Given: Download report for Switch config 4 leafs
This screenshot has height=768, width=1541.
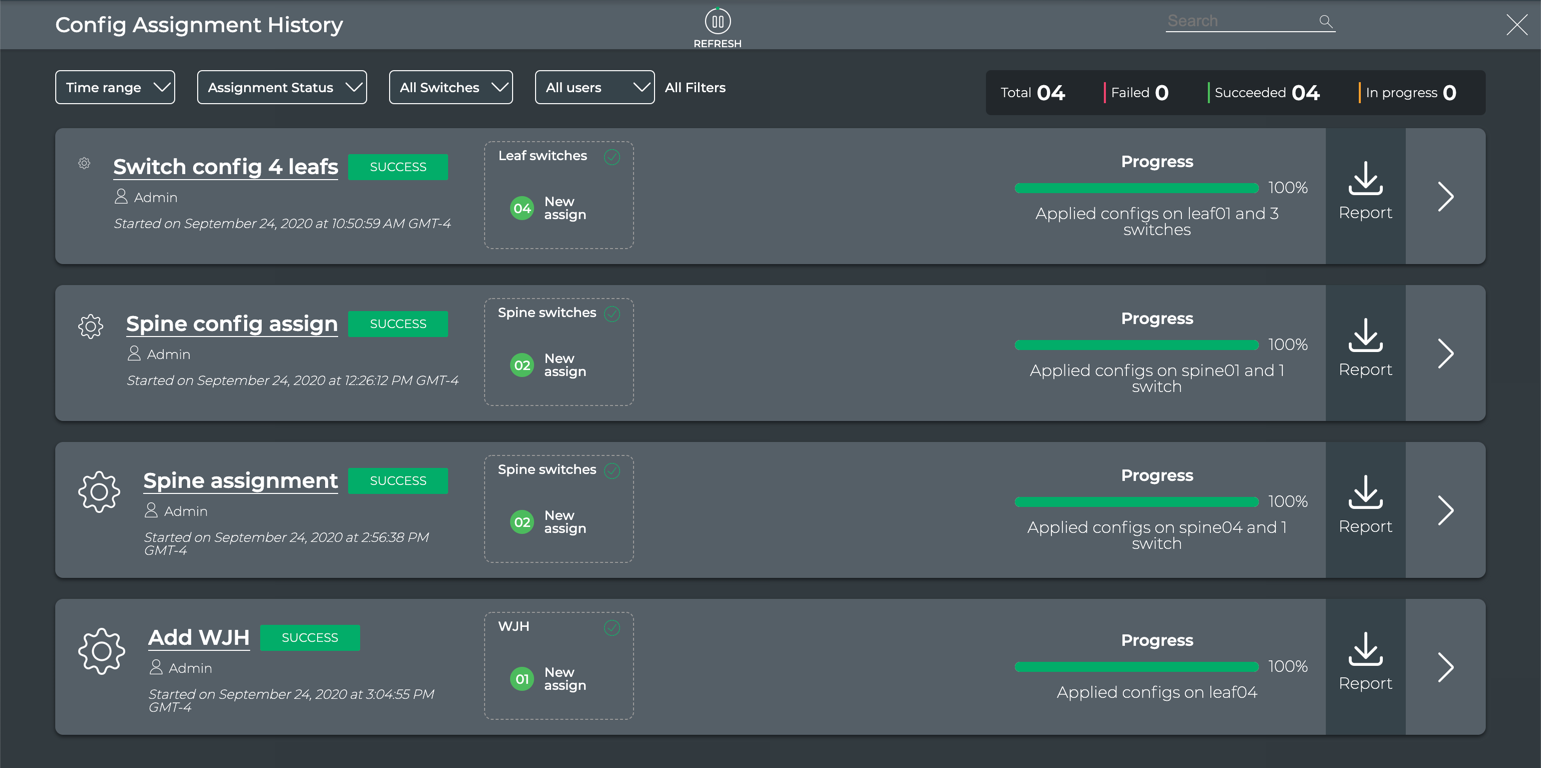Looking at the screenshot, I should [1365, 195].
